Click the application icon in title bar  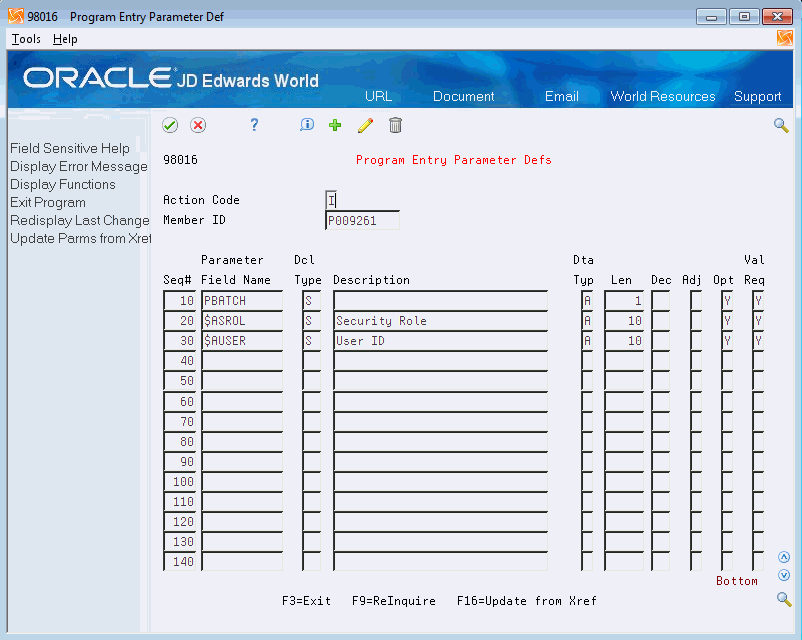tap(16, 16)
